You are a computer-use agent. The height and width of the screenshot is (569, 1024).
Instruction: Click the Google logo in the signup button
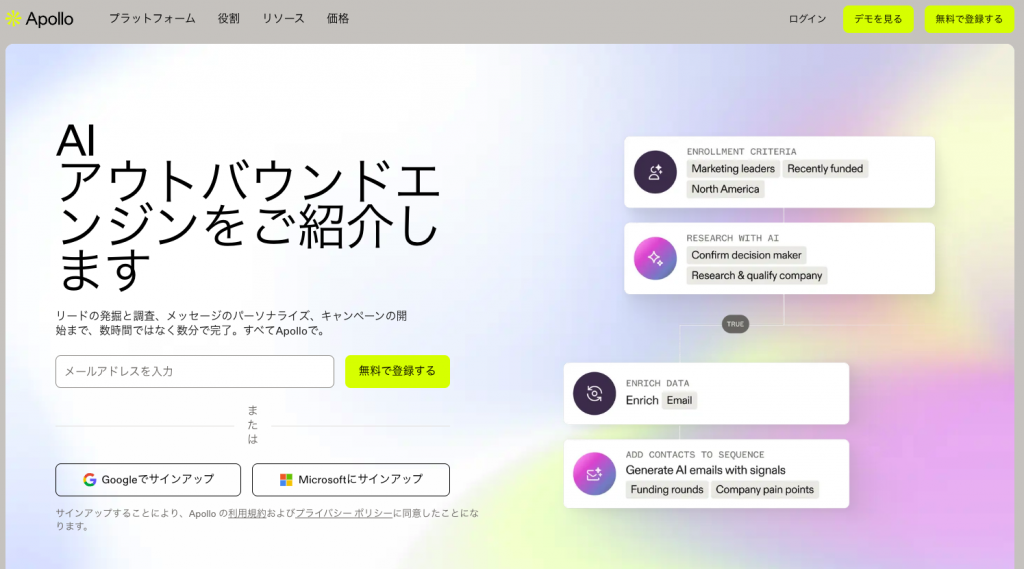click(x=90, y=480)
